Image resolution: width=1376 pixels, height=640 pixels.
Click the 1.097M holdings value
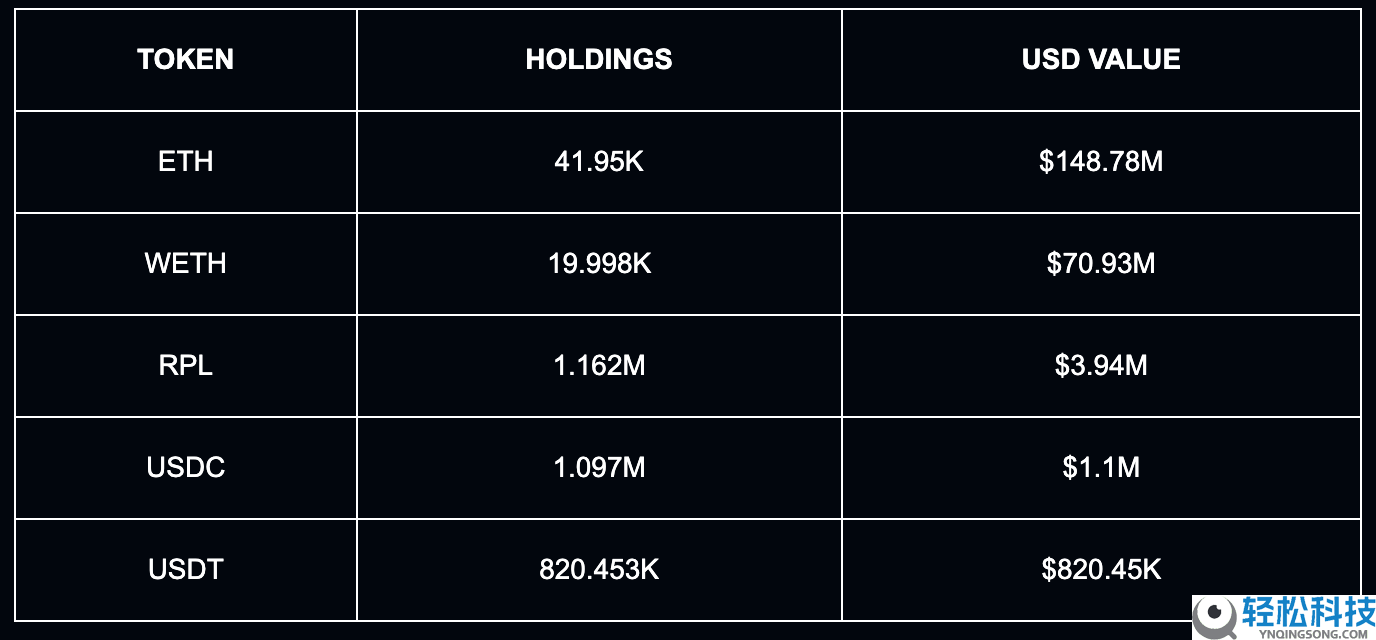click(x=599, y=468)
